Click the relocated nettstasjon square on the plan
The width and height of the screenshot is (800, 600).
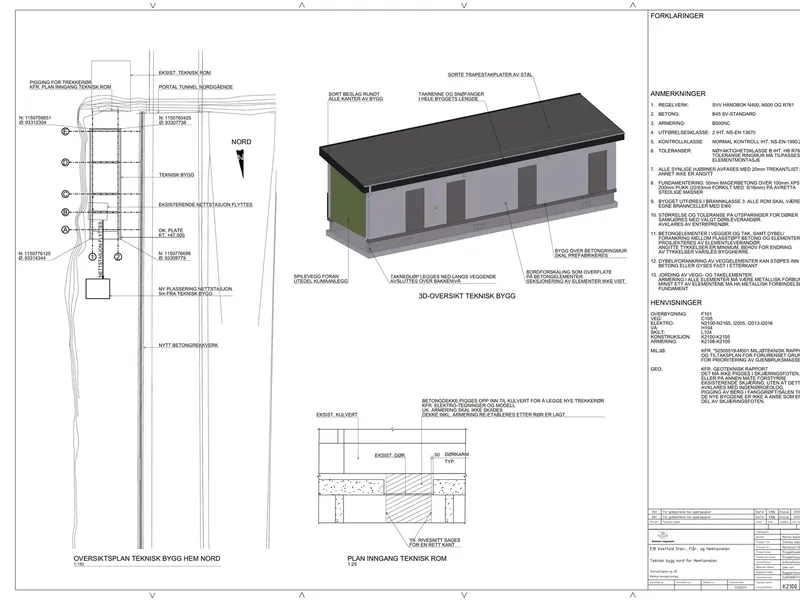point(98,289)
